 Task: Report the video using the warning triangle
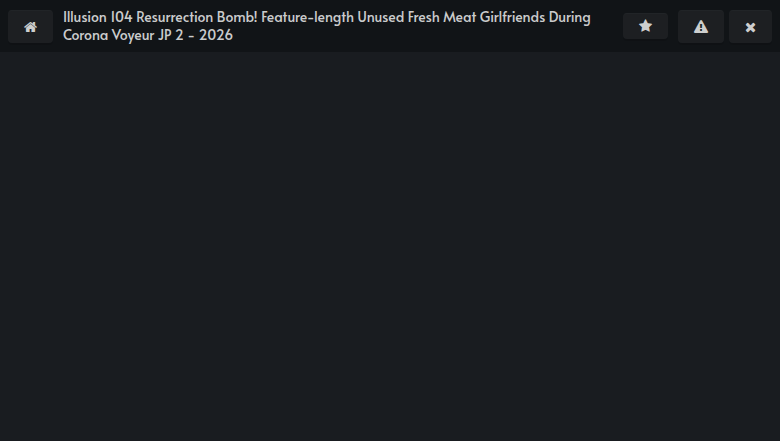700,27
